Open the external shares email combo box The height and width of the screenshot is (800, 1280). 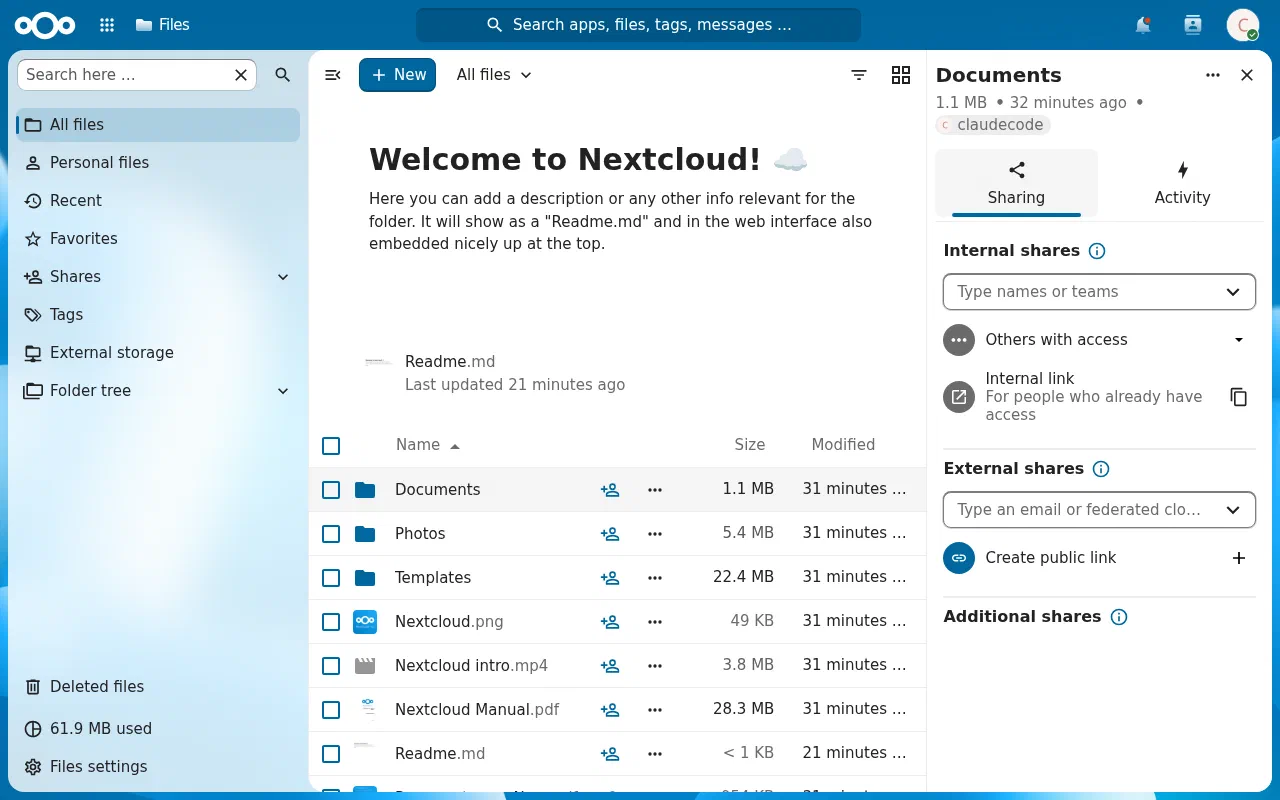click(x=1099, y=510)
